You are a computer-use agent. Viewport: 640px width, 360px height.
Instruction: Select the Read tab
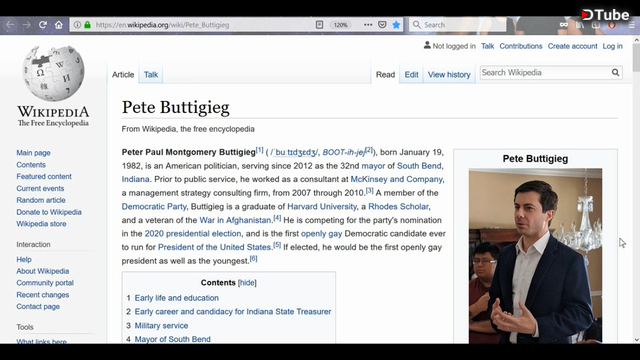pos(385,75)
